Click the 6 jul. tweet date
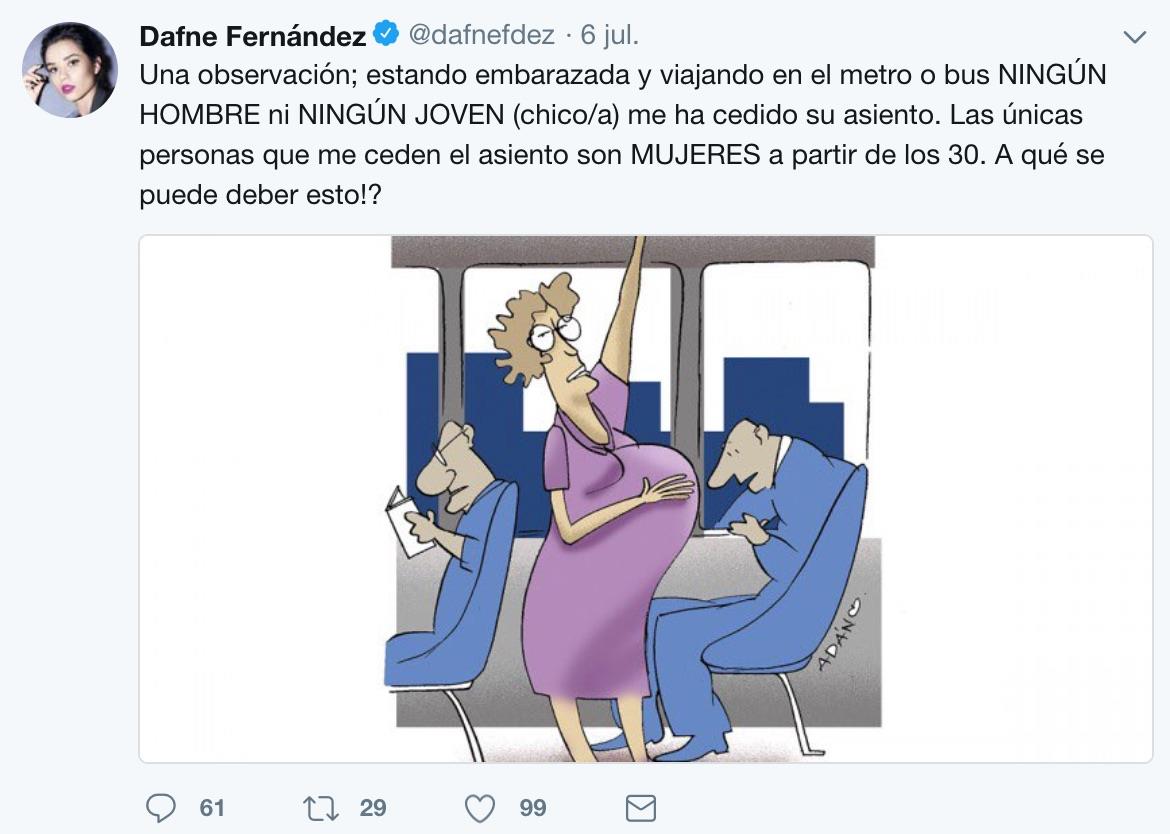 (x=609, y=36)
